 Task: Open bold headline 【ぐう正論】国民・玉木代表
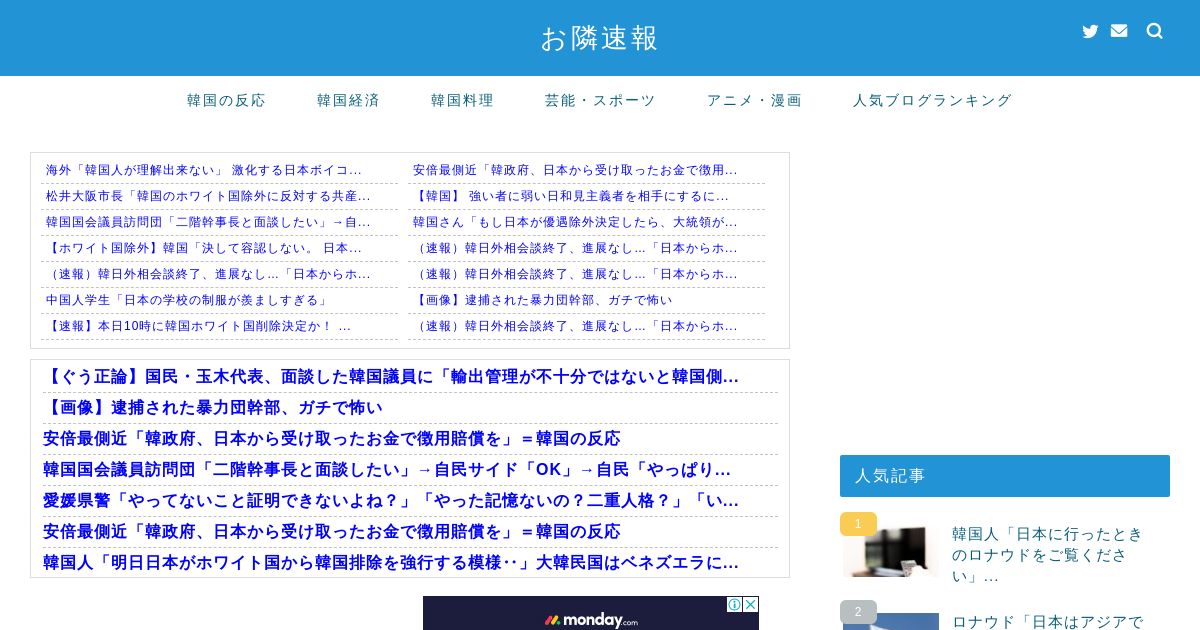(x=391, y=377)
